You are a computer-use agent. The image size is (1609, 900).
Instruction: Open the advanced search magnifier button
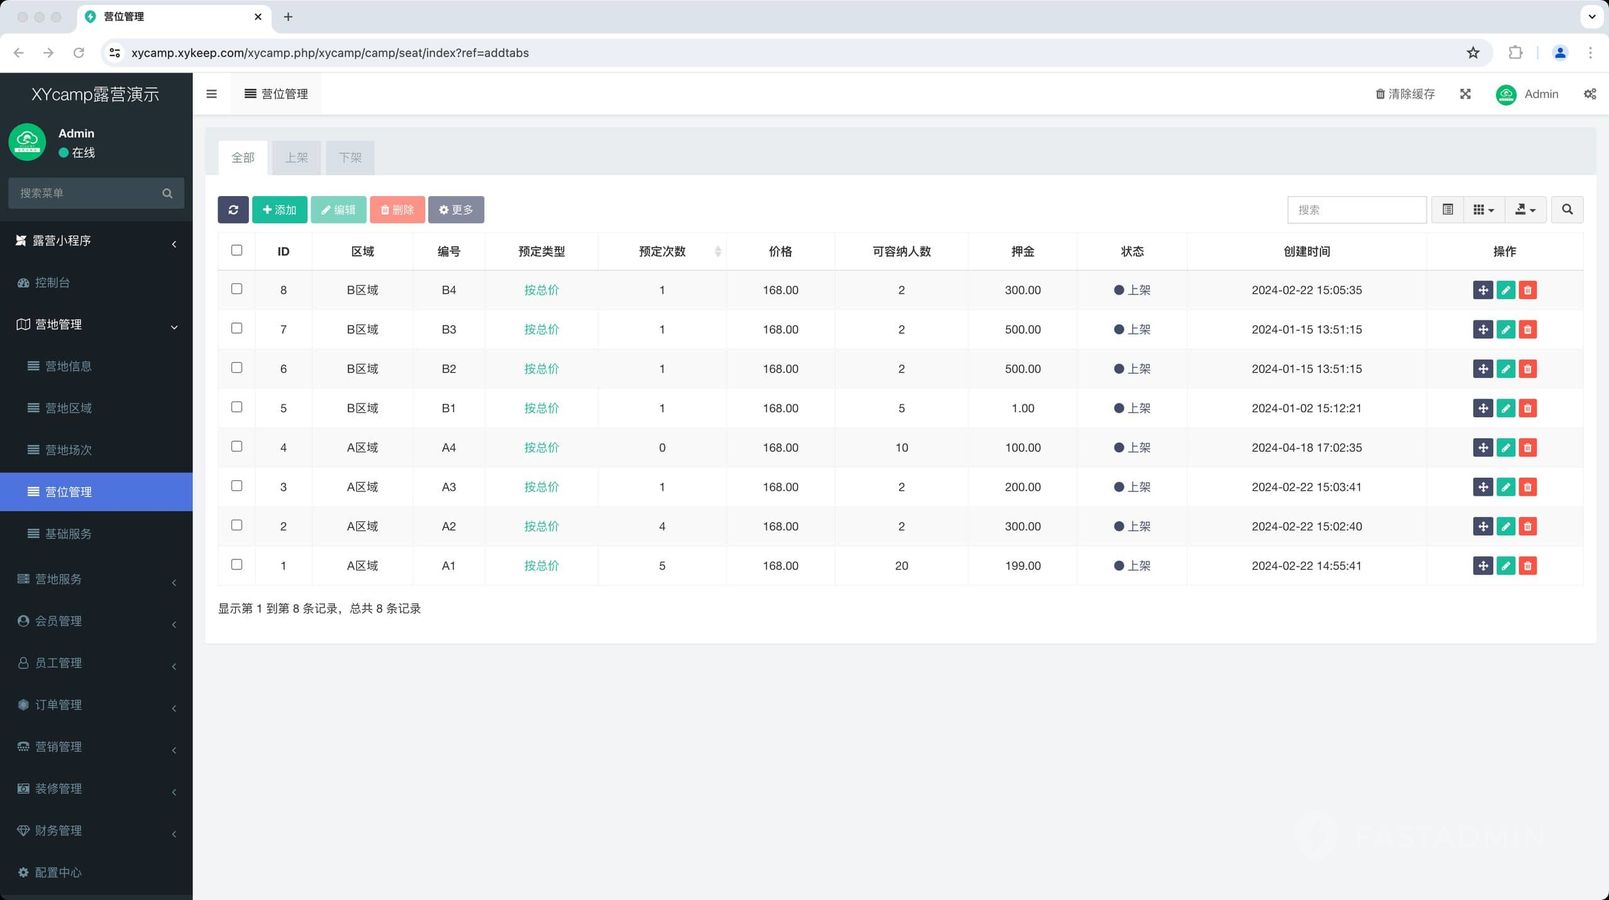[x=1567, y=210]
